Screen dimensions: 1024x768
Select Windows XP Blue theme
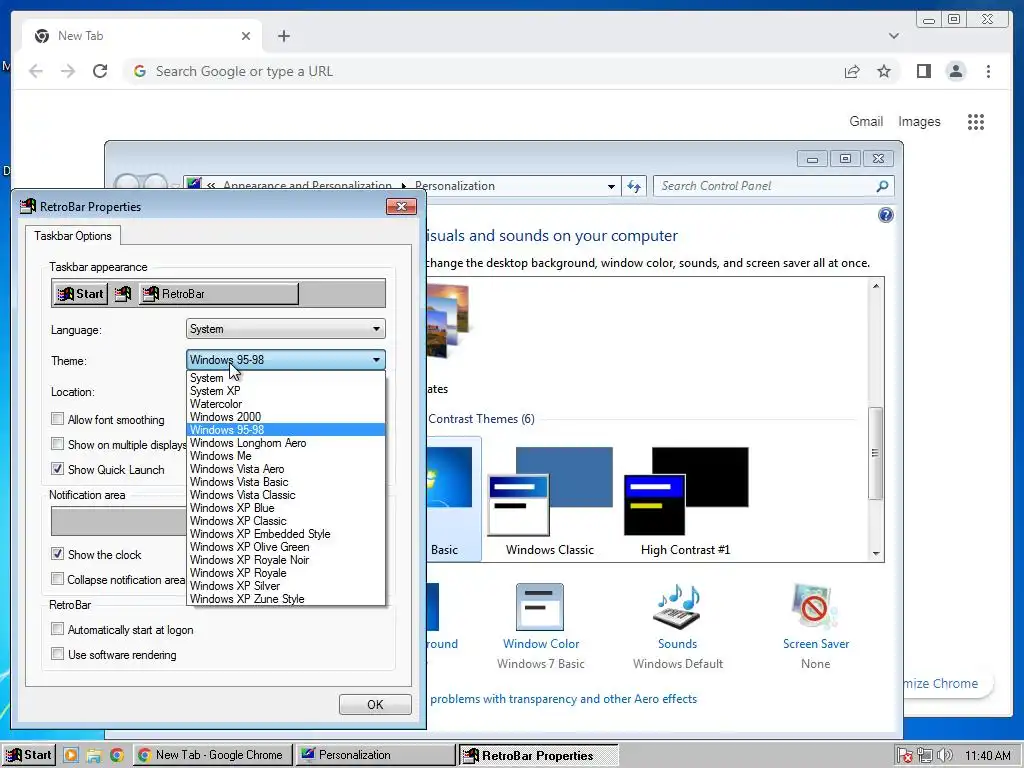tap(285, 507)
